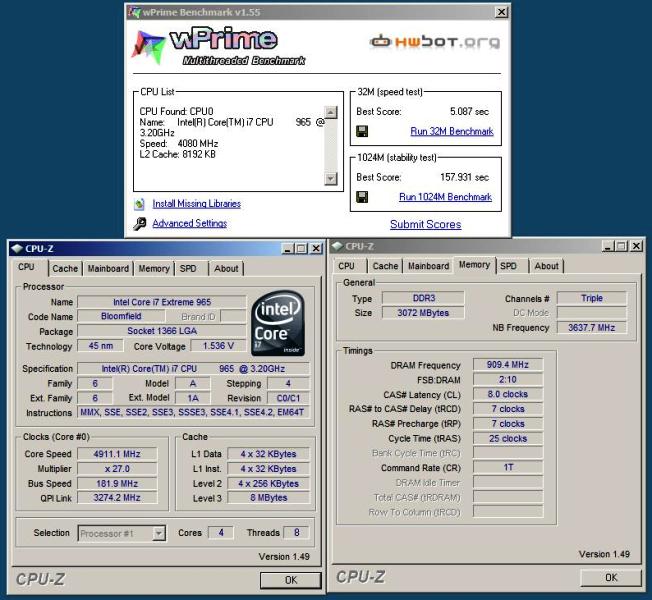
Task: Click the Instructions MMX, SSE list field
Action: click(193, 412)
